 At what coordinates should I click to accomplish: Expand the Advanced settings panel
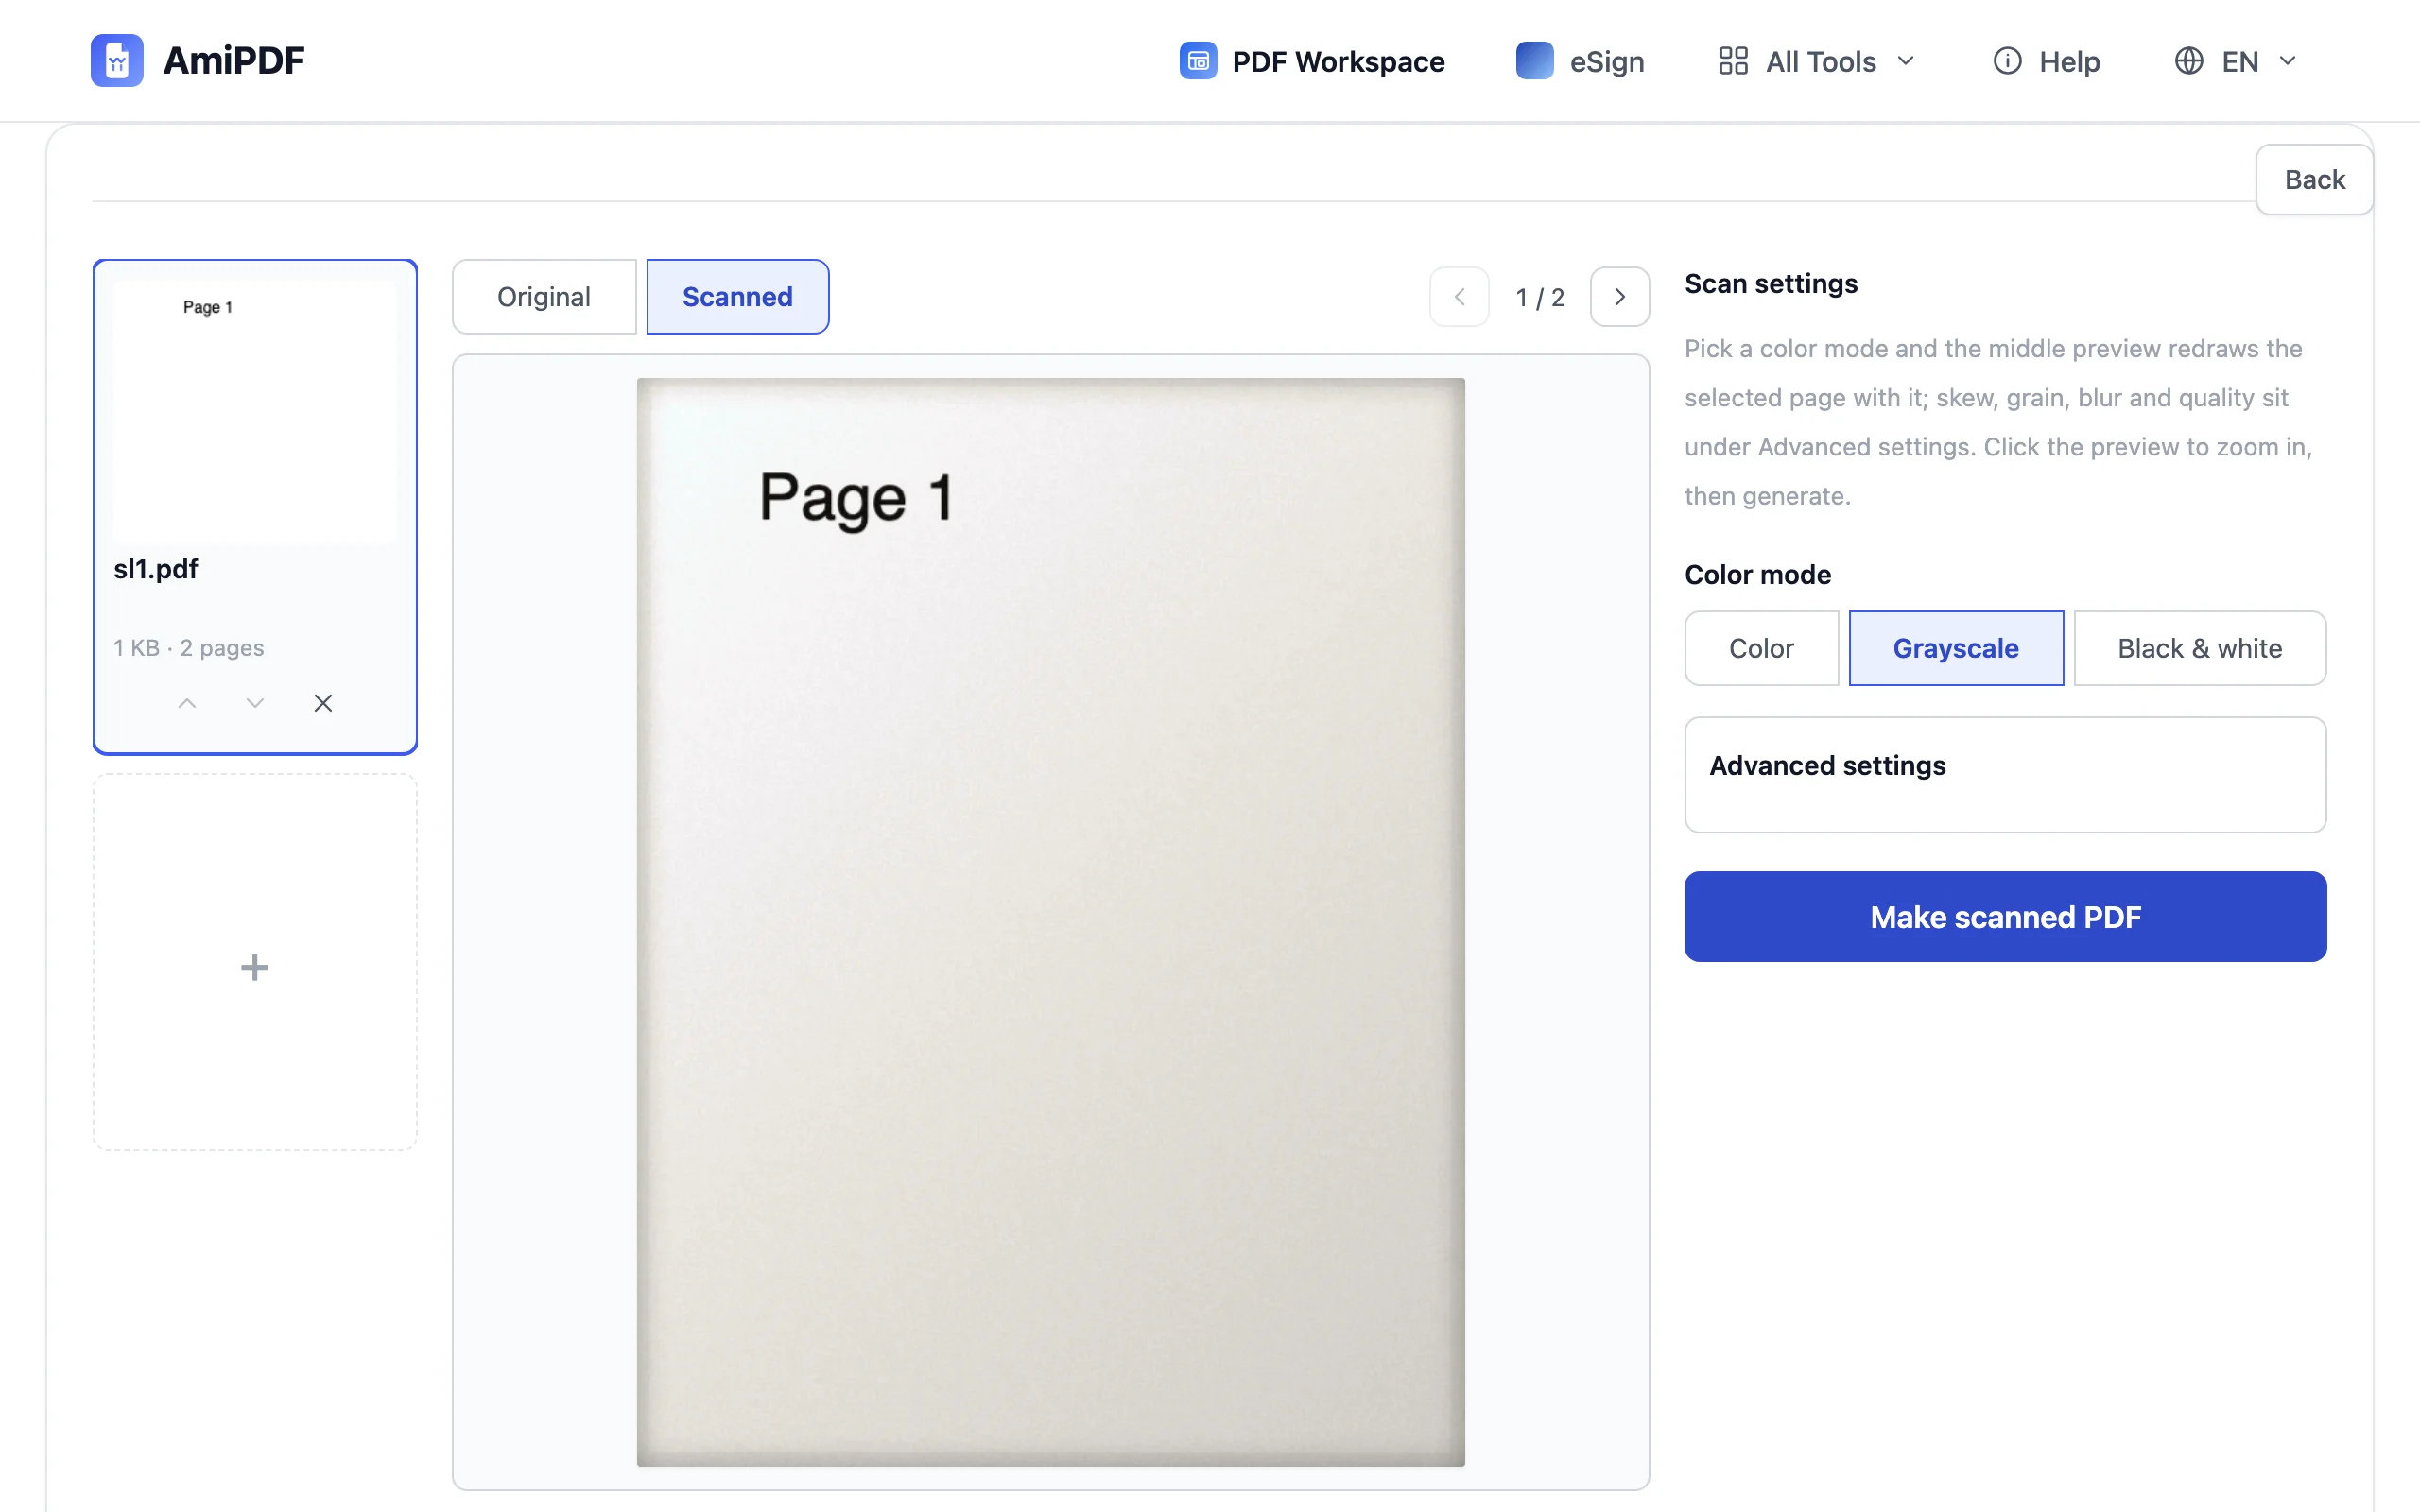[x=2005, y=774]
